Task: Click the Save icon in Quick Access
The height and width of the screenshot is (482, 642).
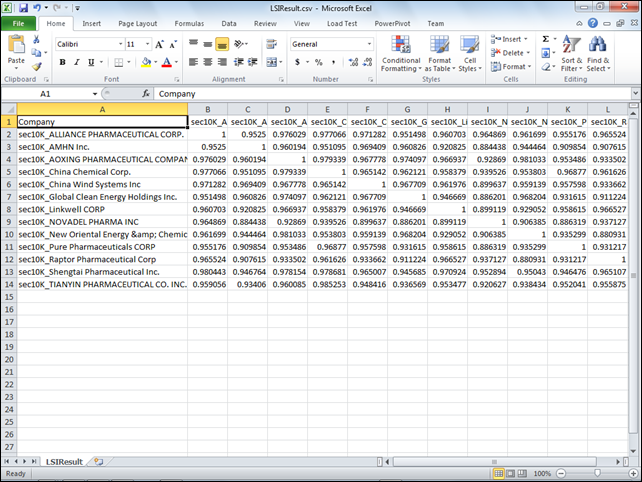Action: pos(23,7)
